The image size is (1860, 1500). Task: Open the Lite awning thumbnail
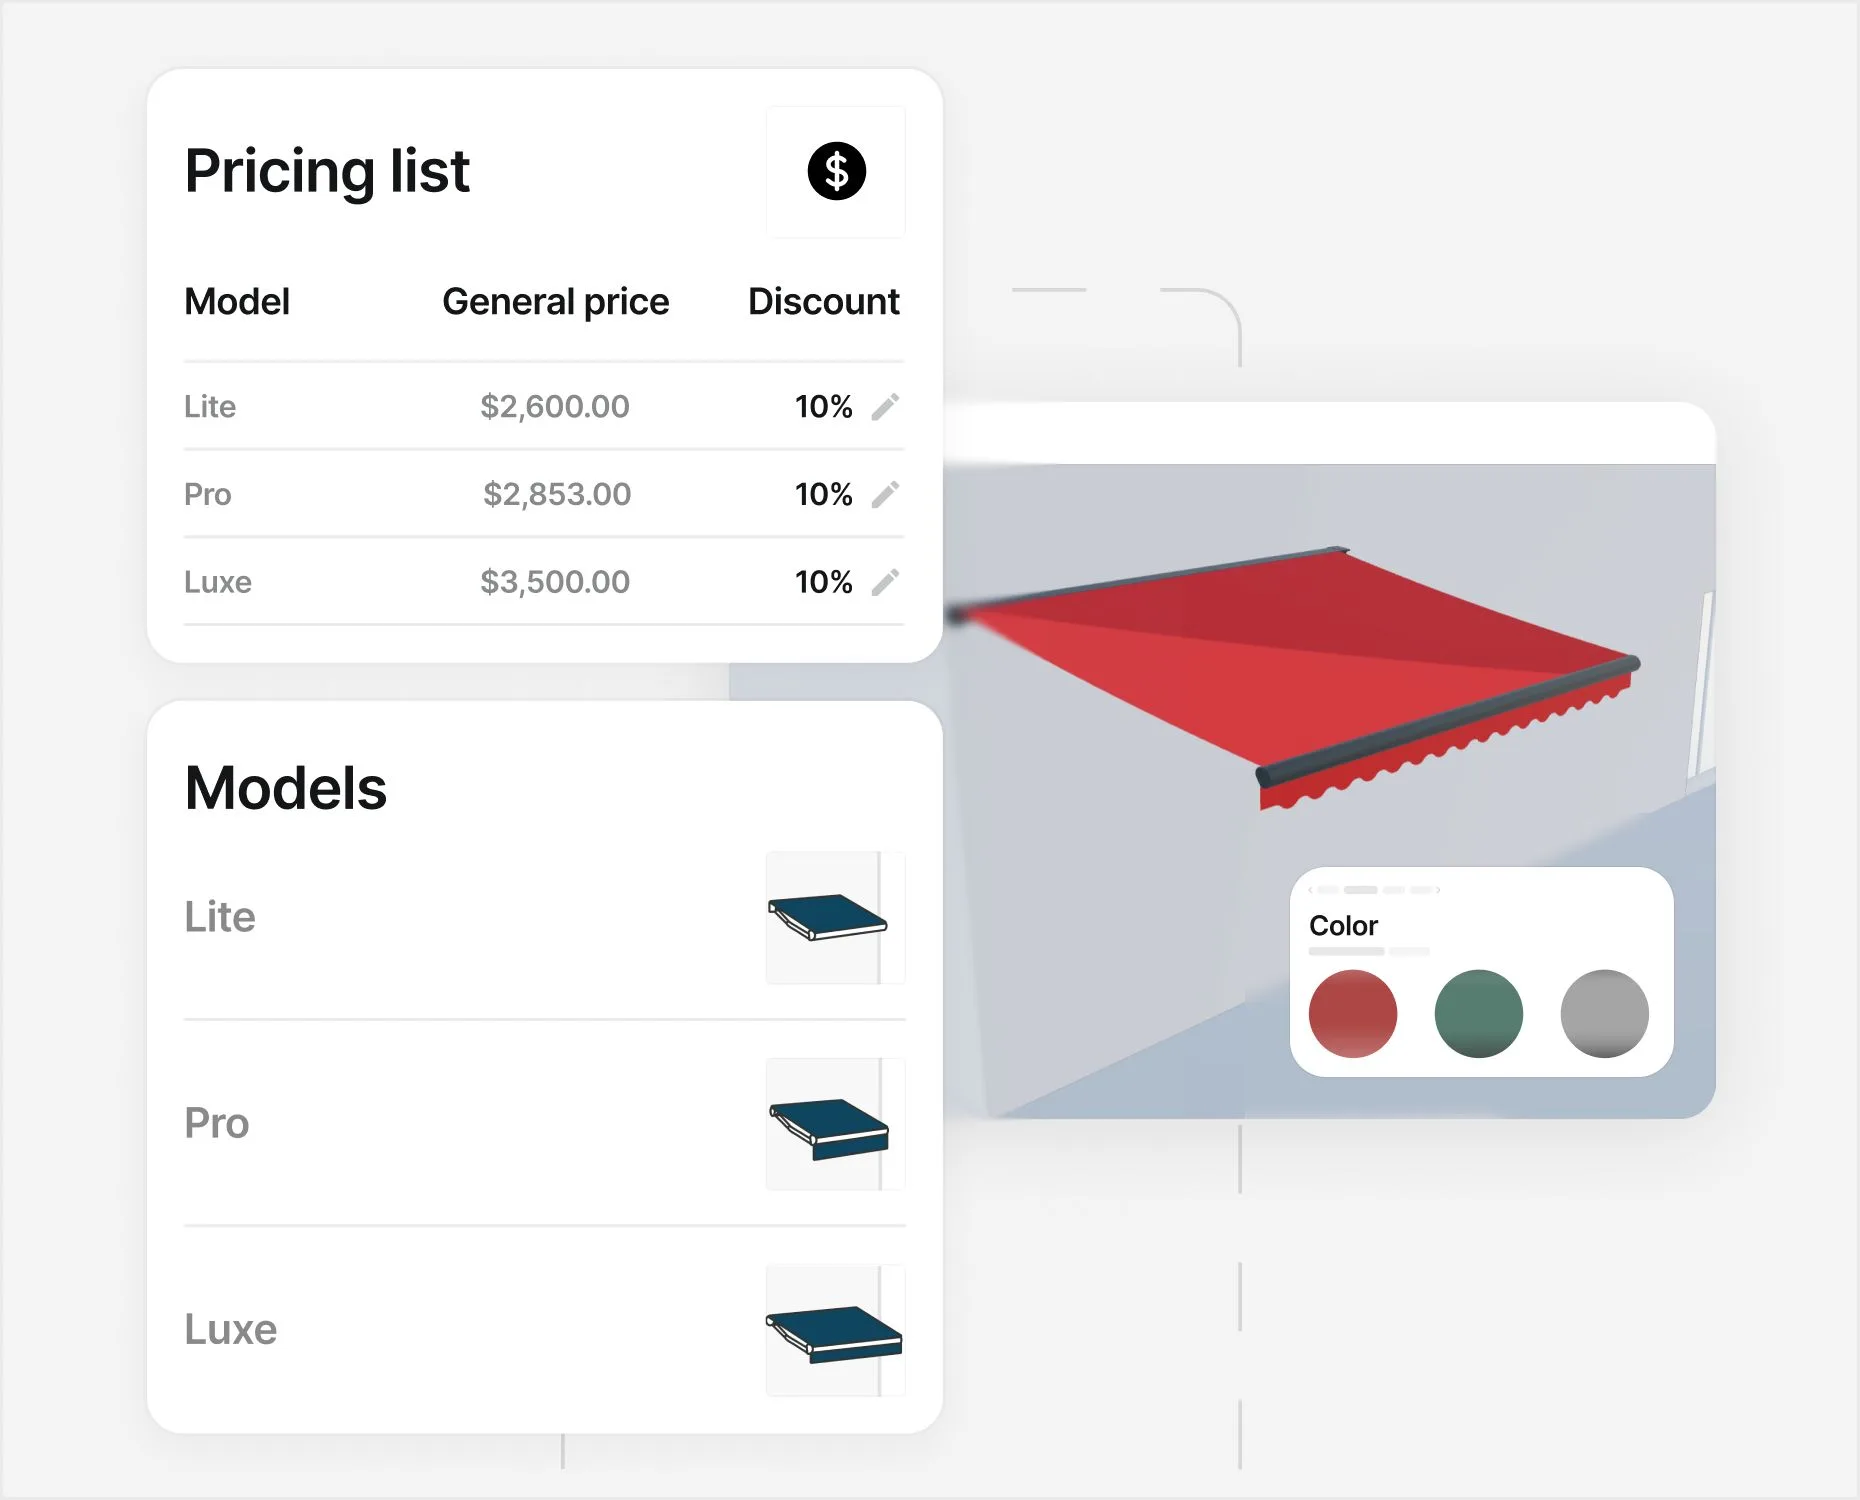834,918
